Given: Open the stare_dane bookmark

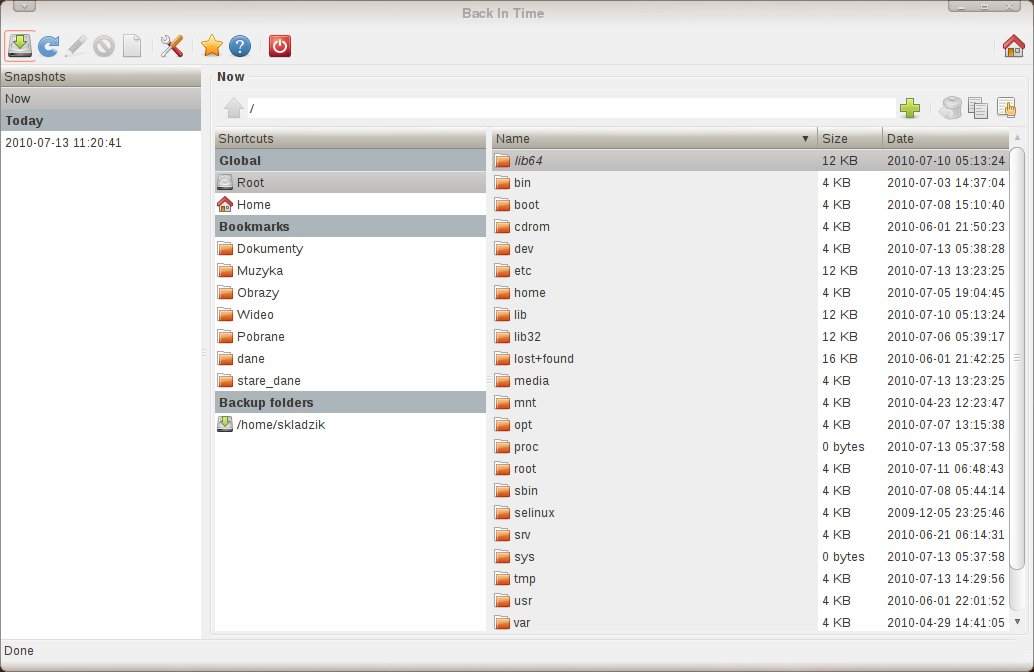Looking at the screenshot, I should (x=350, y=381).
